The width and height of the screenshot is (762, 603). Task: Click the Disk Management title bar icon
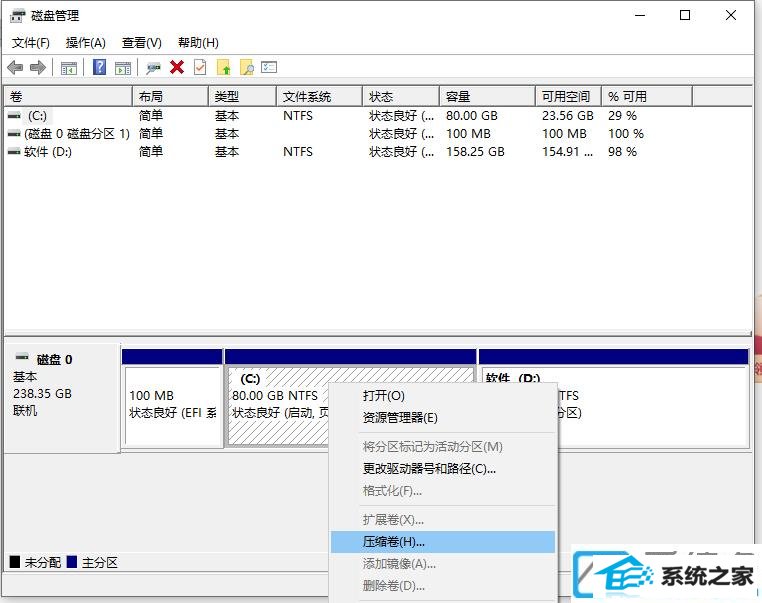(17, 16)
